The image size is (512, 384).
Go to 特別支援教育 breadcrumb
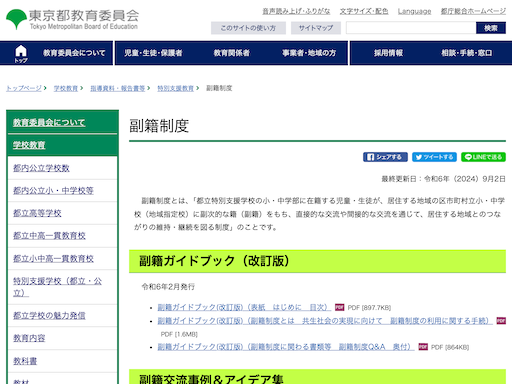click(x=176, y=88)
